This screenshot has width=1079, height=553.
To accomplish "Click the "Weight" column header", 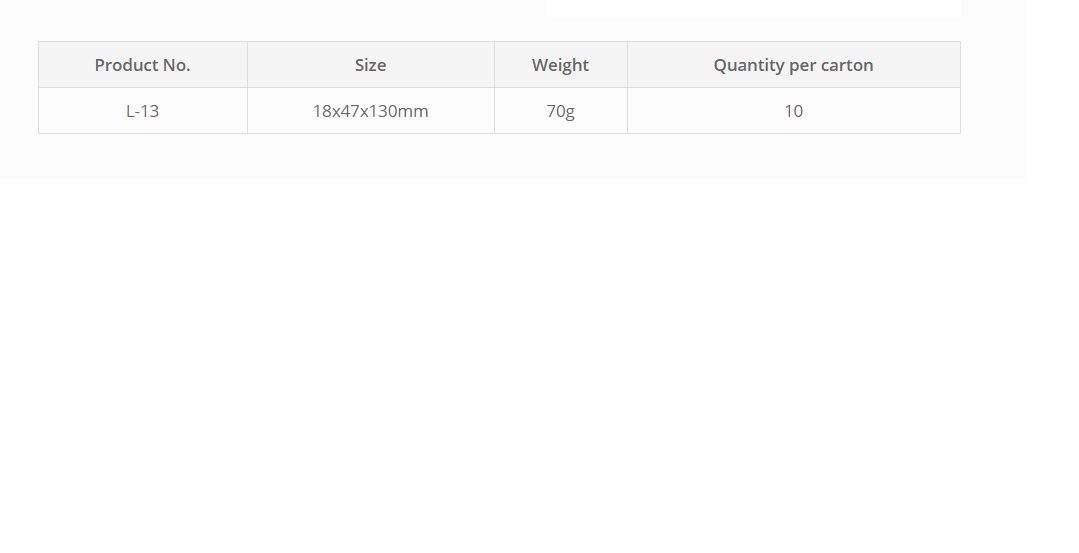I will (x=560, y=65).
